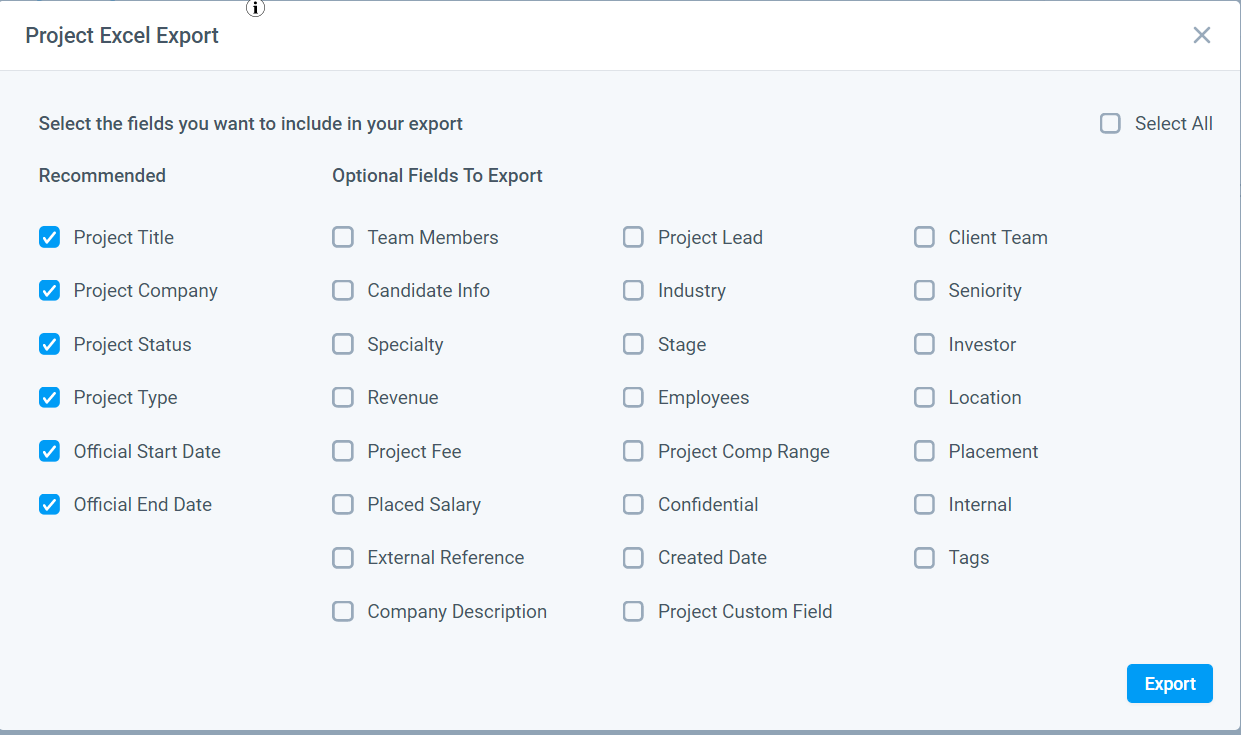This screenshot has width=1241, height=735.
Task: Tick the Industry checkbox
Action: 633,291
